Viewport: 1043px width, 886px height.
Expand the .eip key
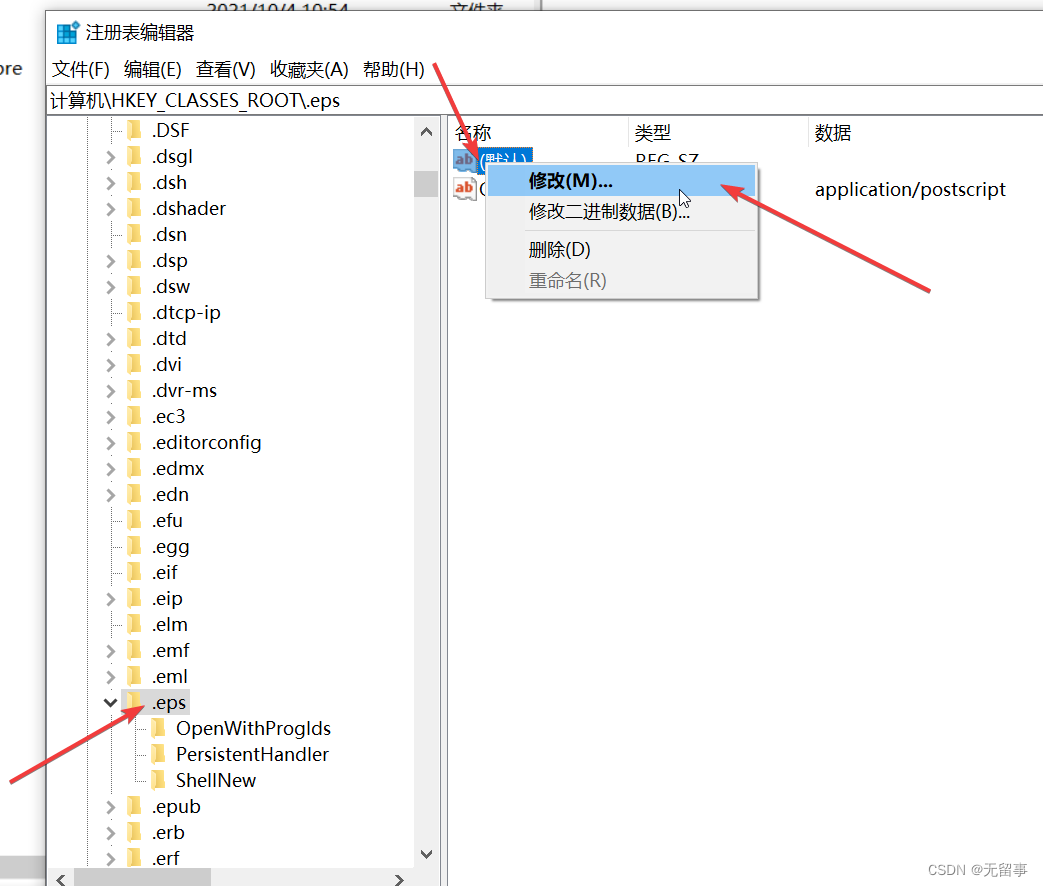(x=110, y=599)
